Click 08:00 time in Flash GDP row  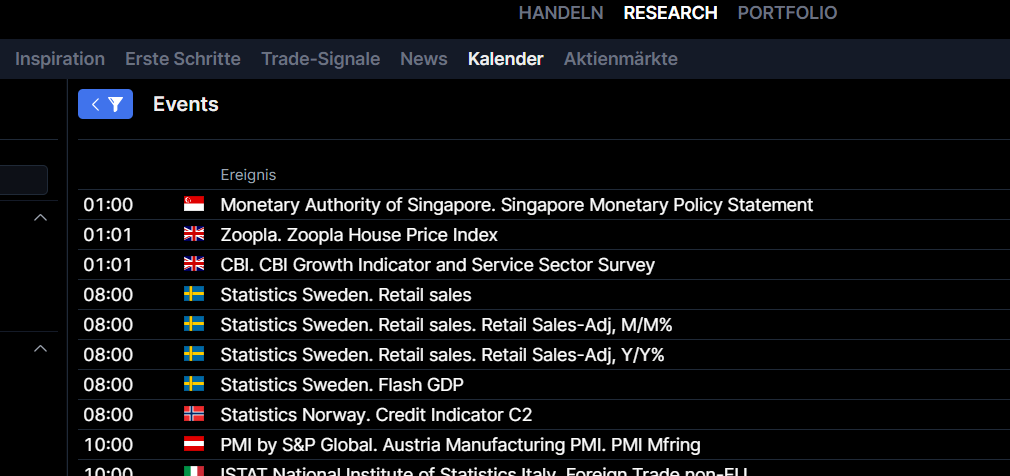(x=108, y=385)
